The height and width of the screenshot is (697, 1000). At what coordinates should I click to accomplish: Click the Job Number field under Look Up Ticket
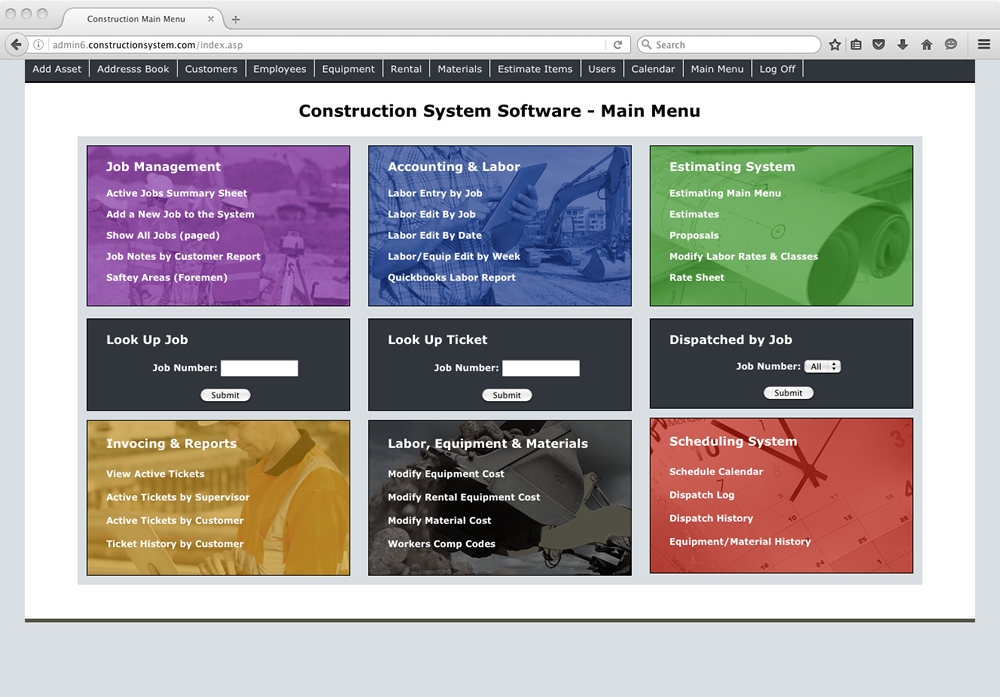click(541, 367)
